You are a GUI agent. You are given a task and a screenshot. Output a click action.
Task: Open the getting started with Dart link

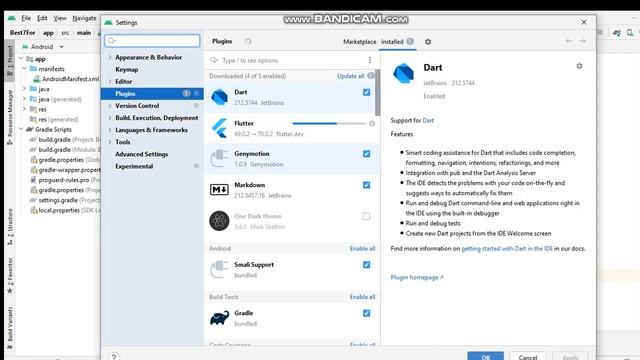click(x=507, y=249)
